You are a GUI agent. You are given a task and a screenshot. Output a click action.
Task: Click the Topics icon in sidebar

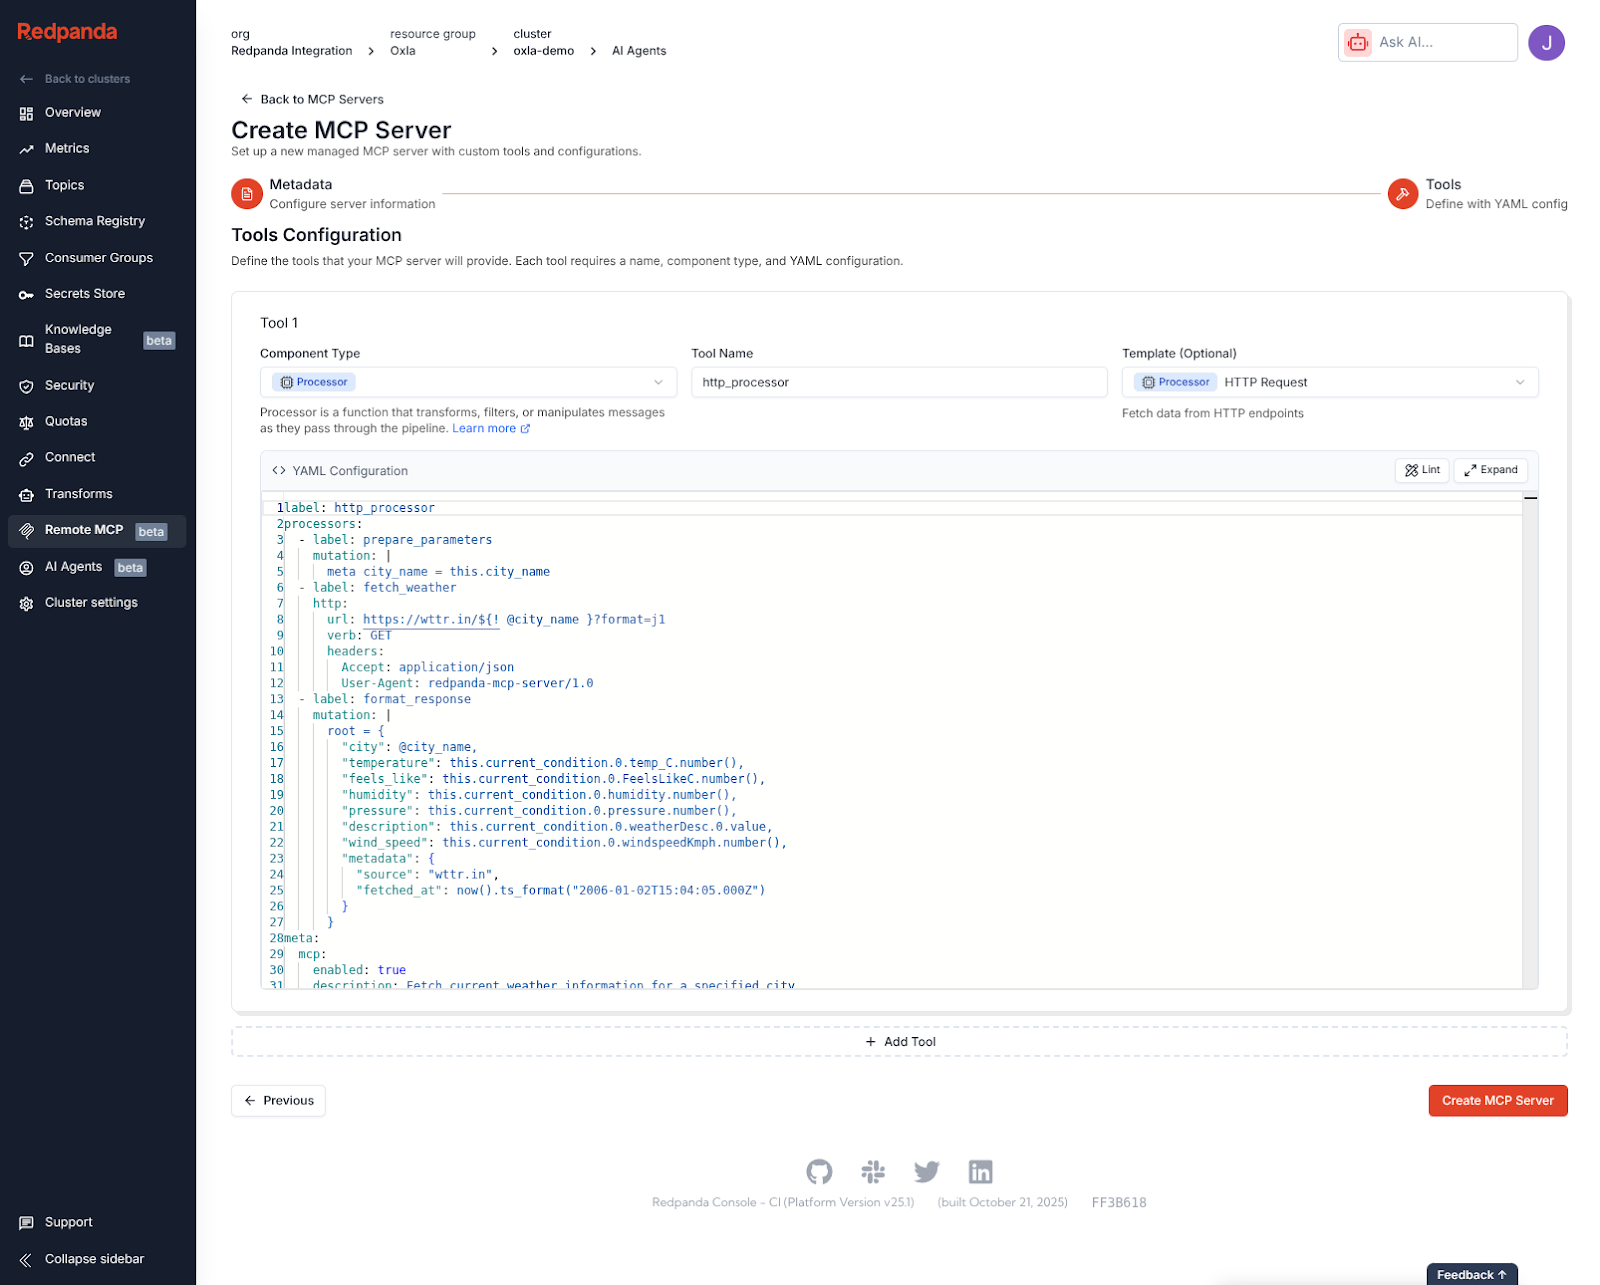coord(26,186)
